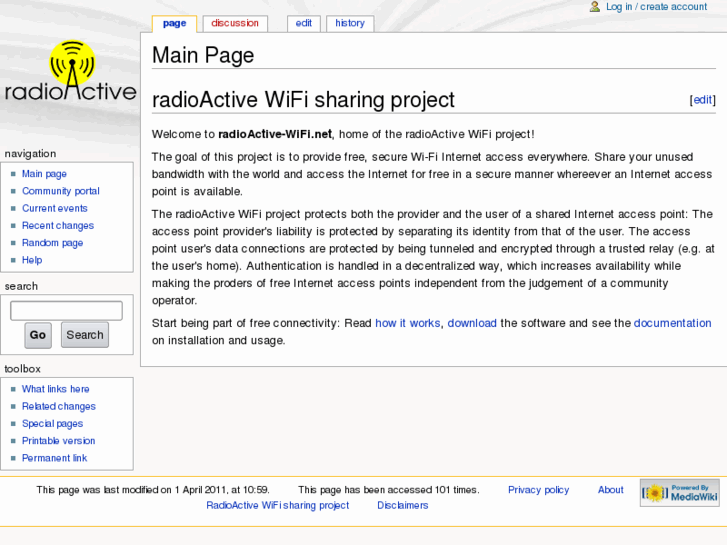Follow the download link
The width and height of the screenshot is (727, 545).
[x=472, y=323]
